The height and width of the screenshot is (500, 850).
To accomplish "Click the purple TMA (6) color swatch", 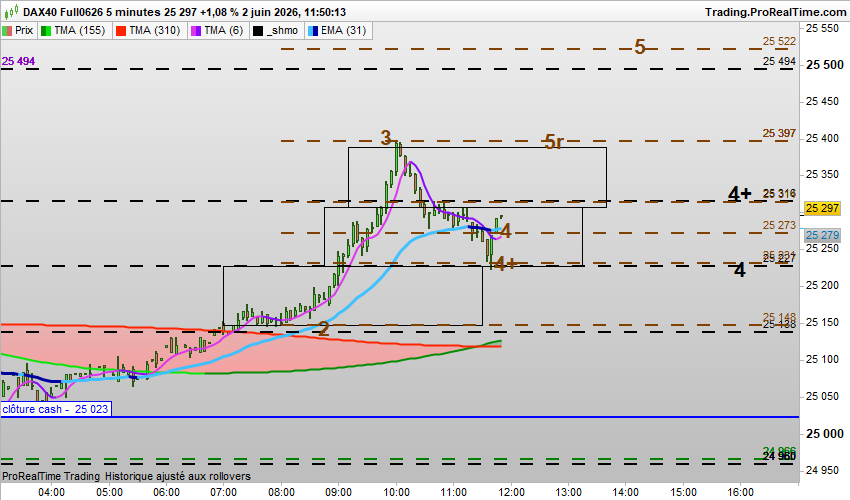I will coord(196,31).
